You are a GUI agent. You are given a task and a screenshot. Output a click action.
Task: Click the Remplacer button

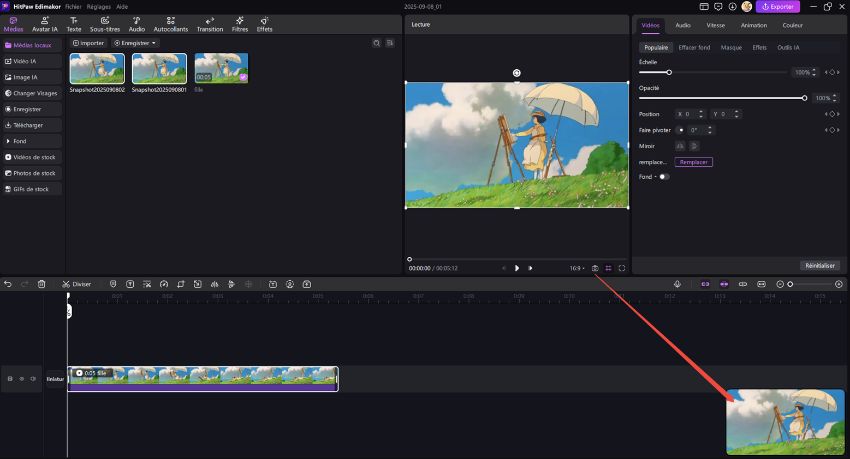point(693,162)
